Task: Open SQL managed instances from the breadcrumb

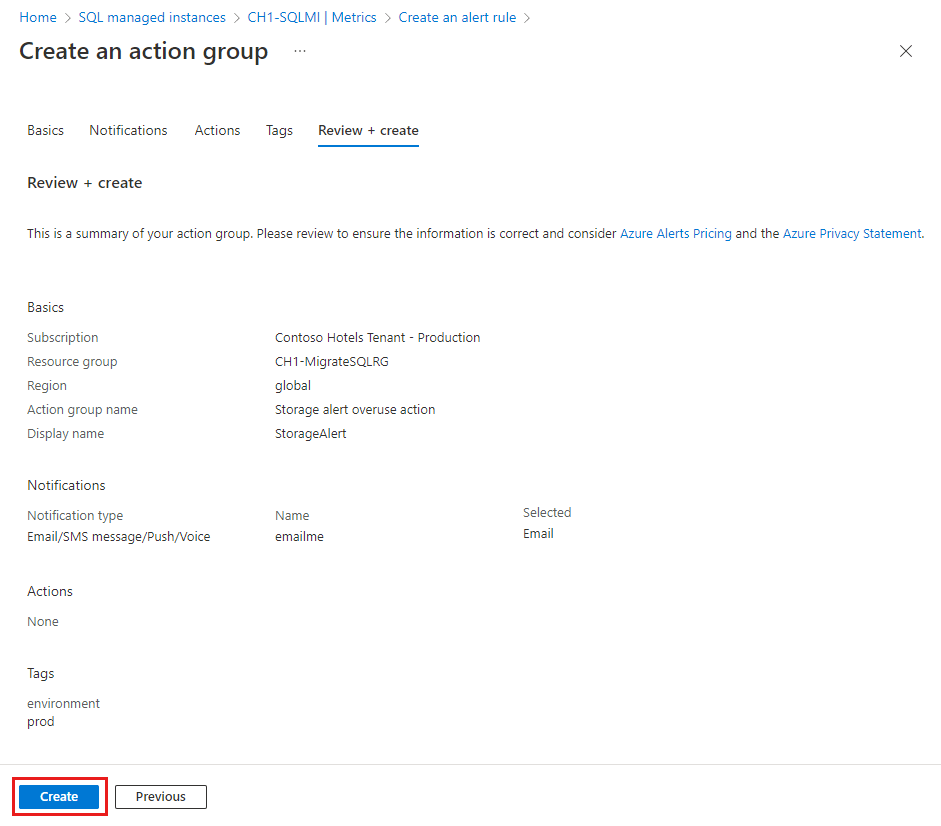Action: pyautogui.click(x=151, y=17)
